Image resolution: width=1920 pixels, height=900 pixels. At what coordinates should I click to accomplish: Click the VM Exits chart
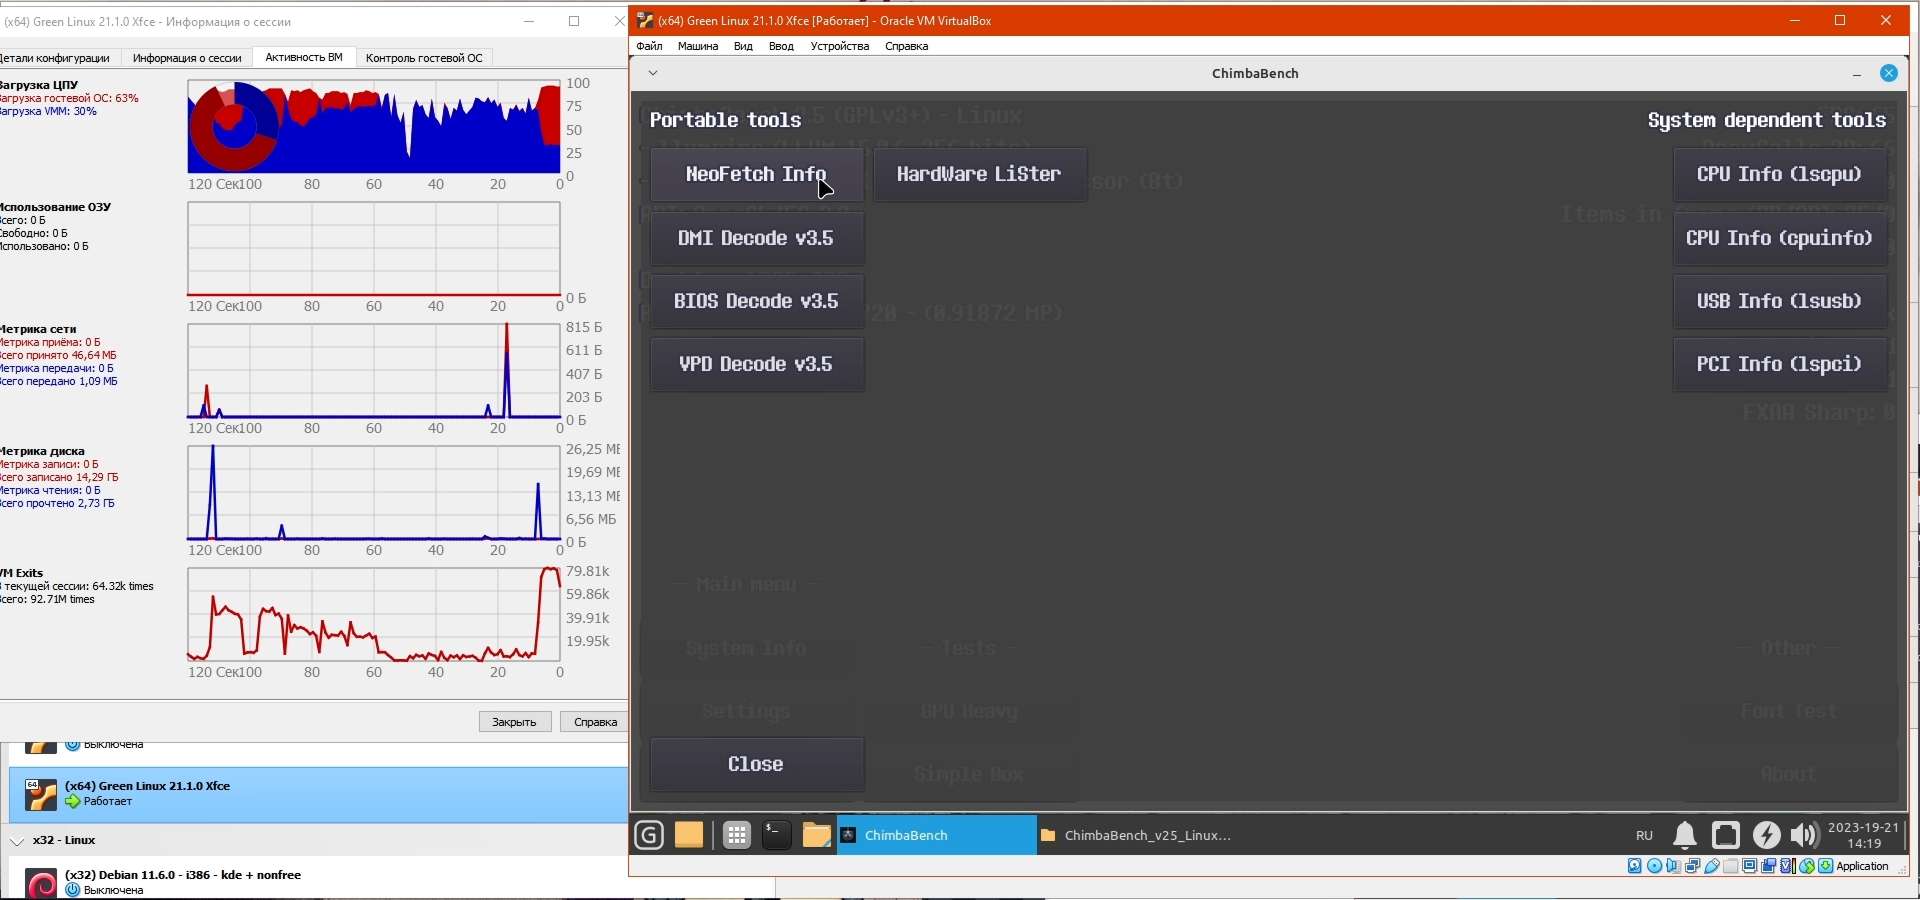tap(374, 615)
